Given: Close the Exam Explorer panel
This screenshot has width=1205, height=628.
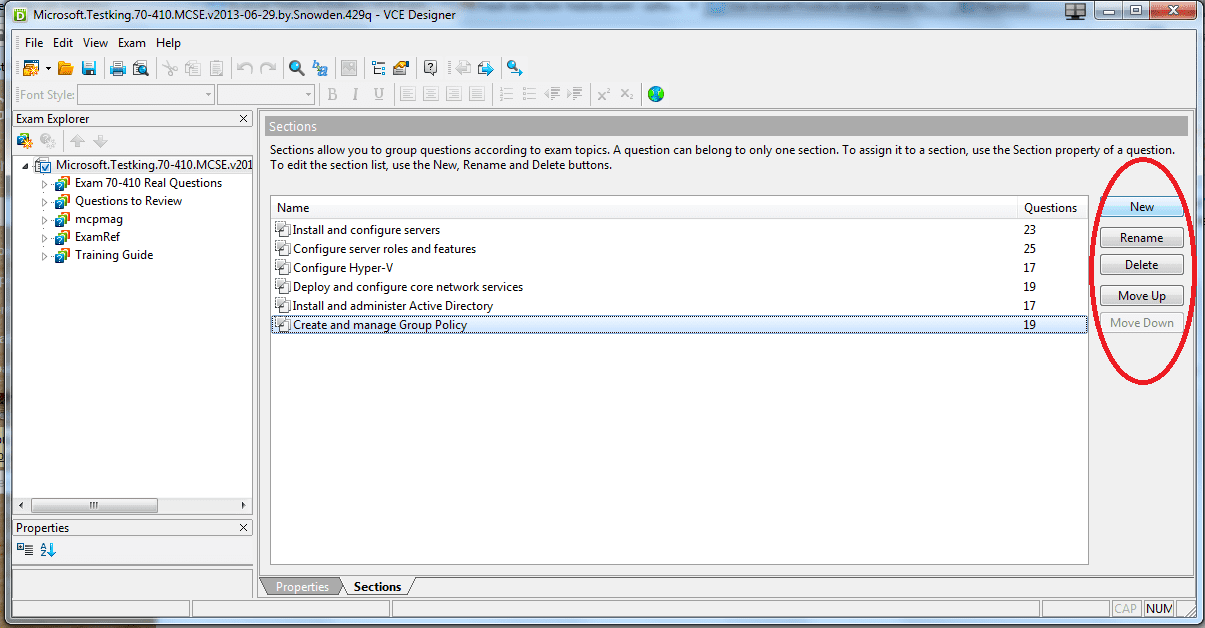Looking at the screenshot, I should click(x=244, y=119).
